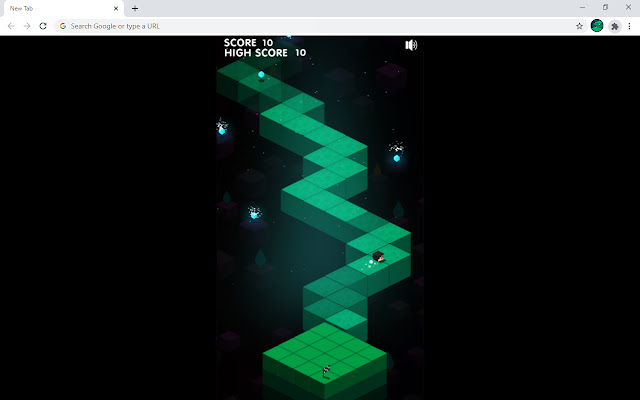Click the small figure on the starting platform
Screen dimensions: 640x400
[x=326, y=371]
